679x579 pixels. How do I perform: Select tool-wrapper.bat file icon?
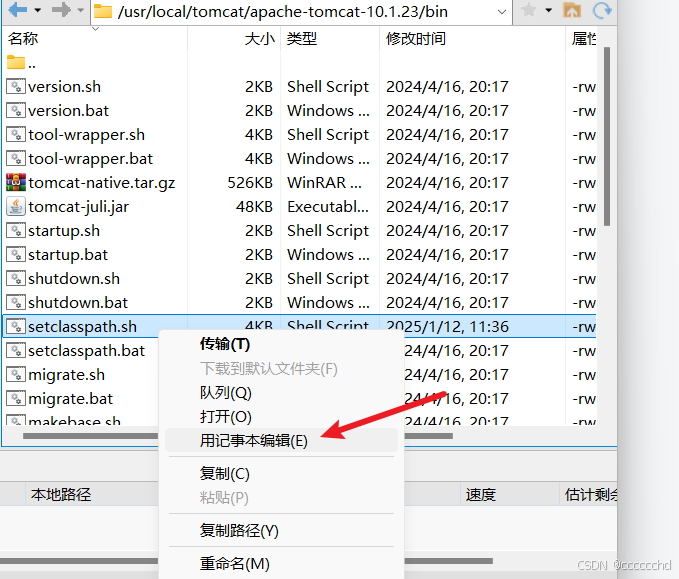(x=16, y=158)
